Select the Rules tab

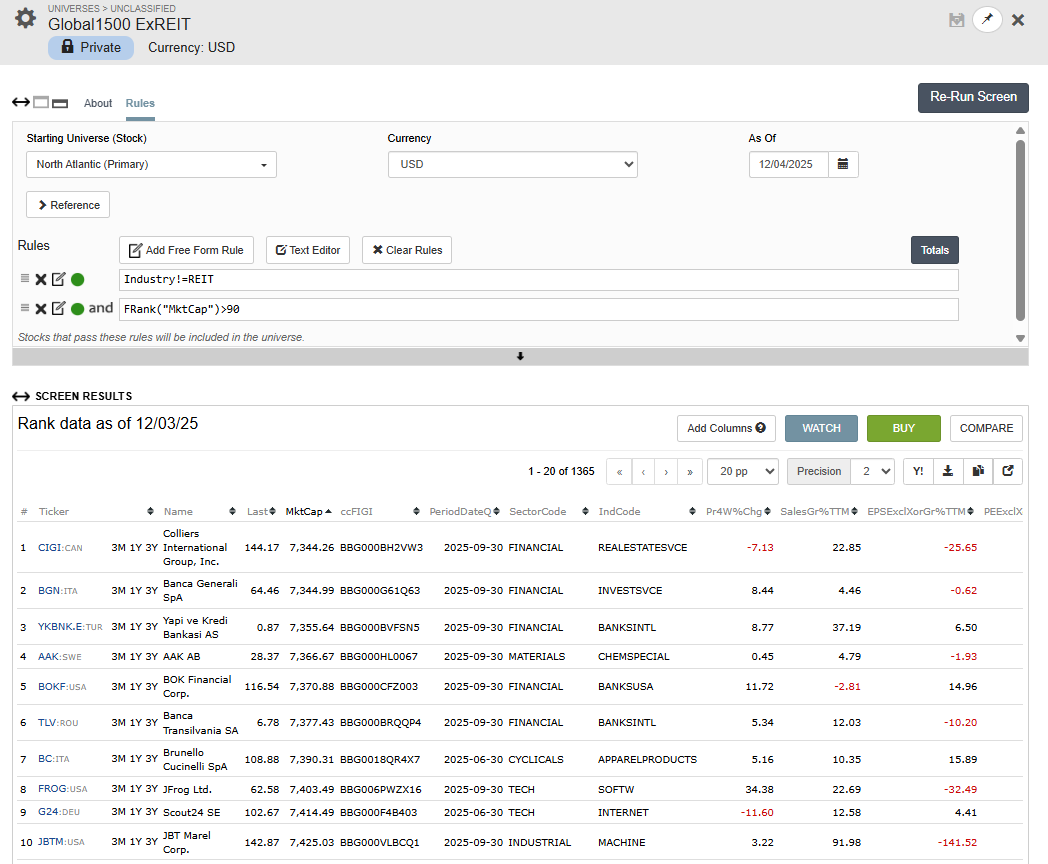(x=140, y=103)
